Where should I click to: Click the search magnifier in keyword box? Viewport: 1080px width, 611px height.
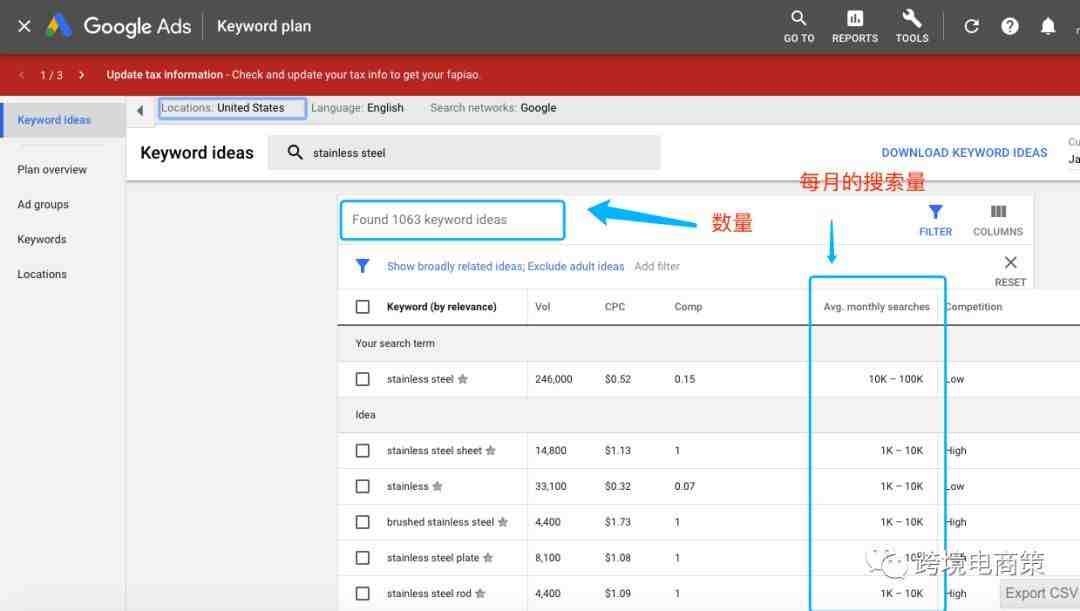295,152
